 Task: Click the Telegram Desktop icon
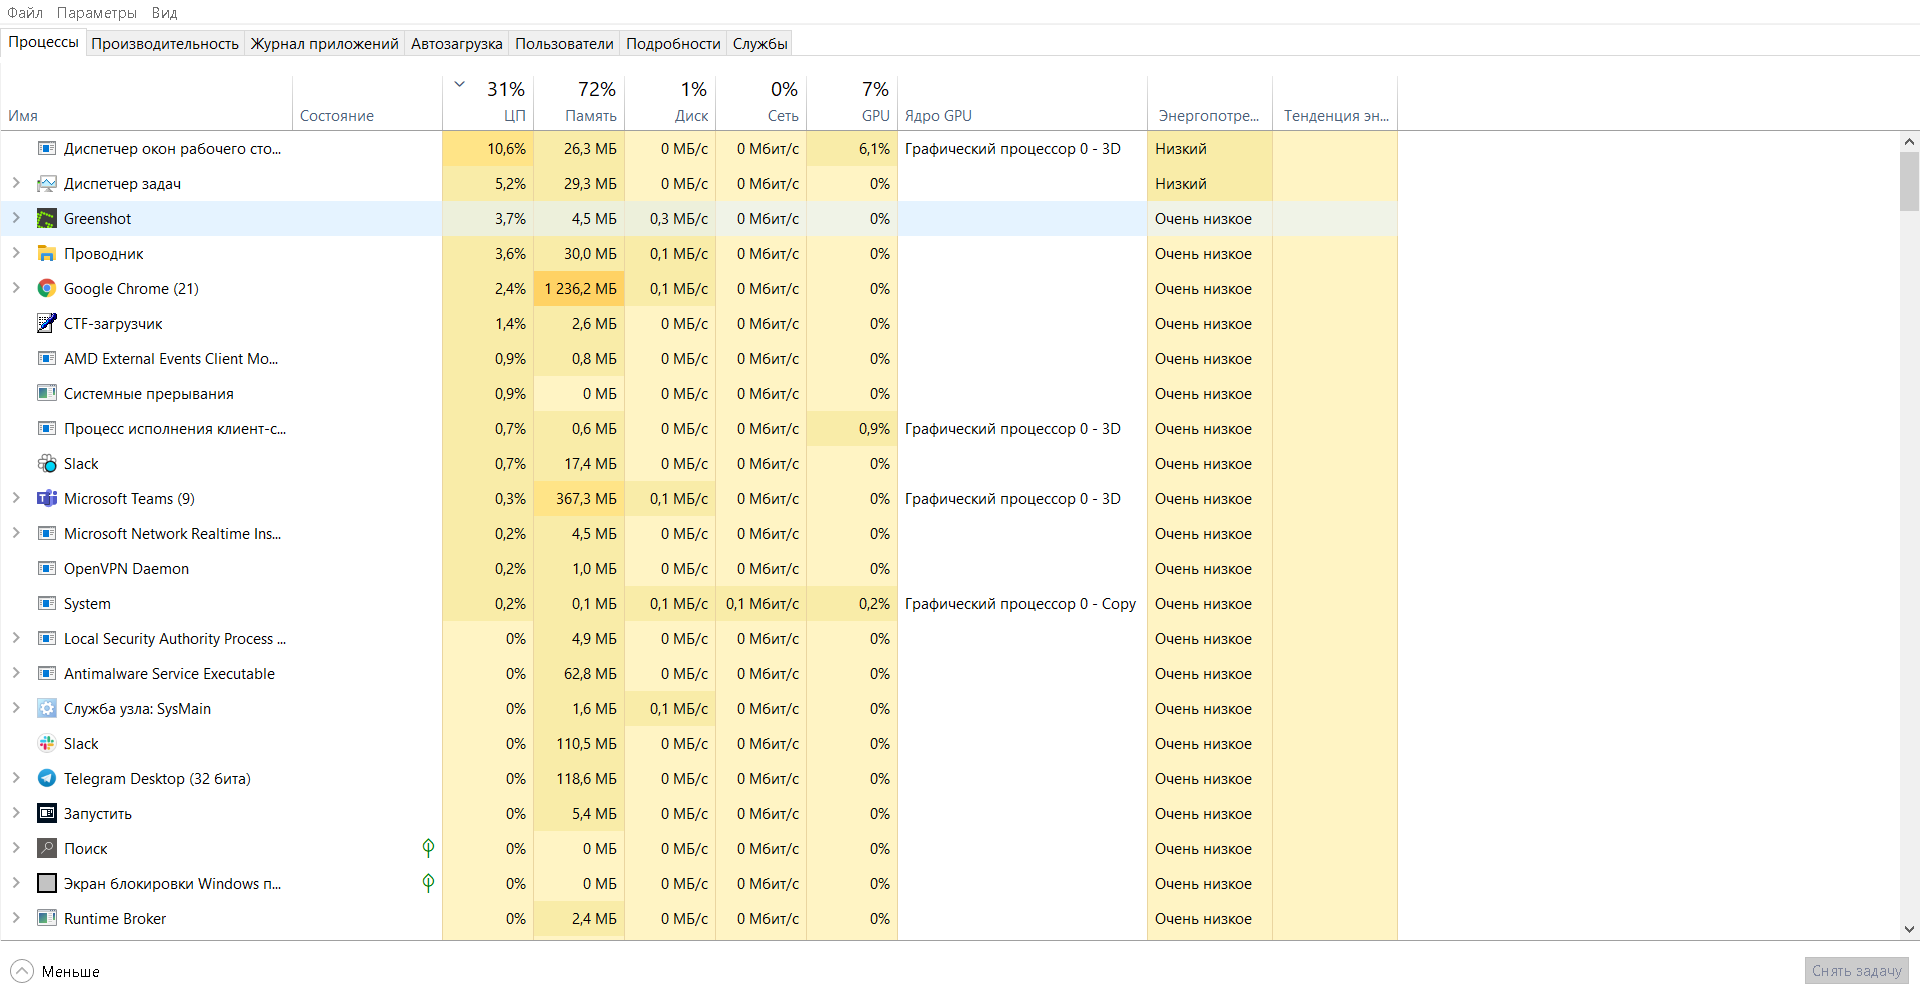pyautogui.click(x=46, y=779)
